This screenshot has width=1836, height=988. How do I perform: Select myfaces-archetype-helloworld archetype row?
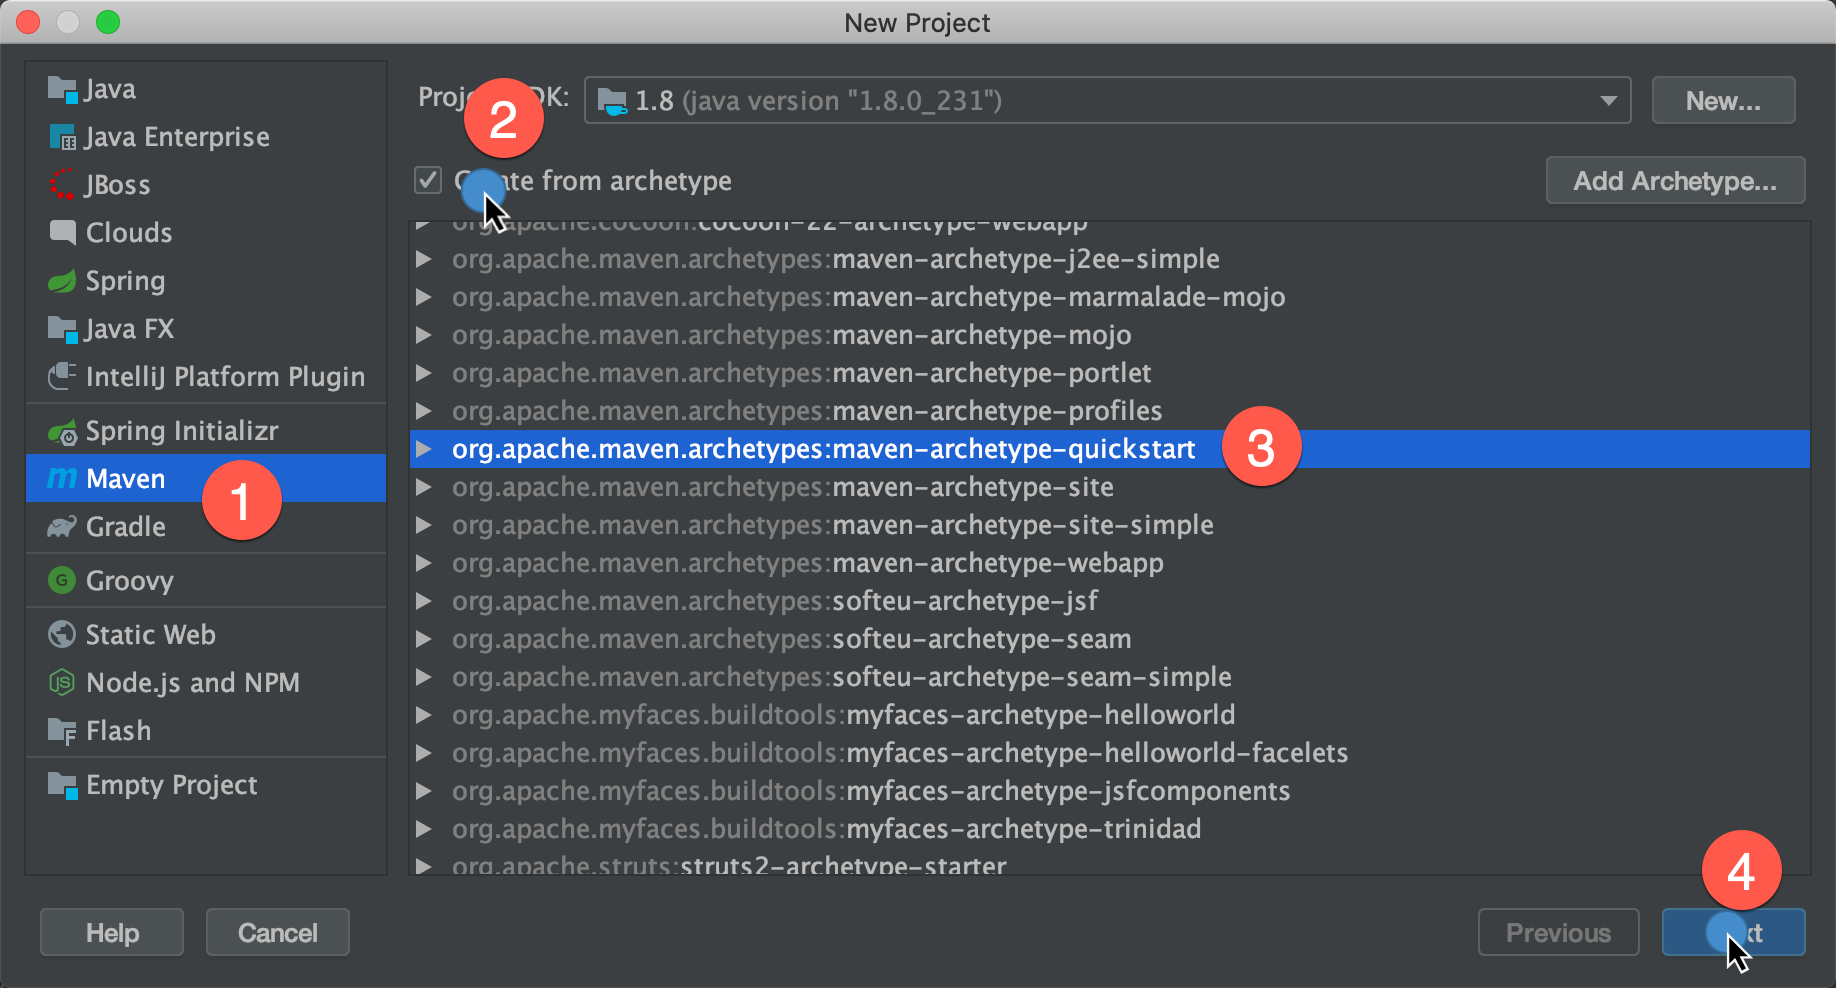point(1110,715)
